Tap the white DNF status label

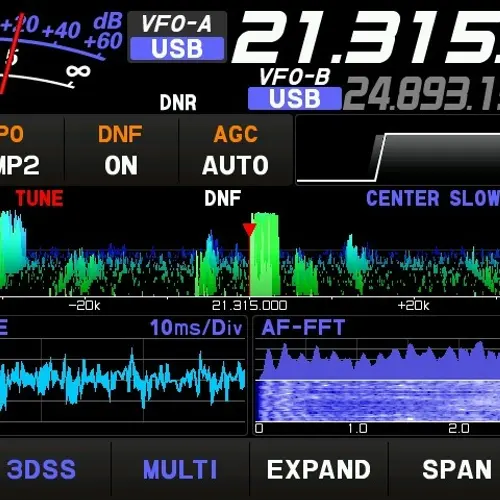point(223,198)
